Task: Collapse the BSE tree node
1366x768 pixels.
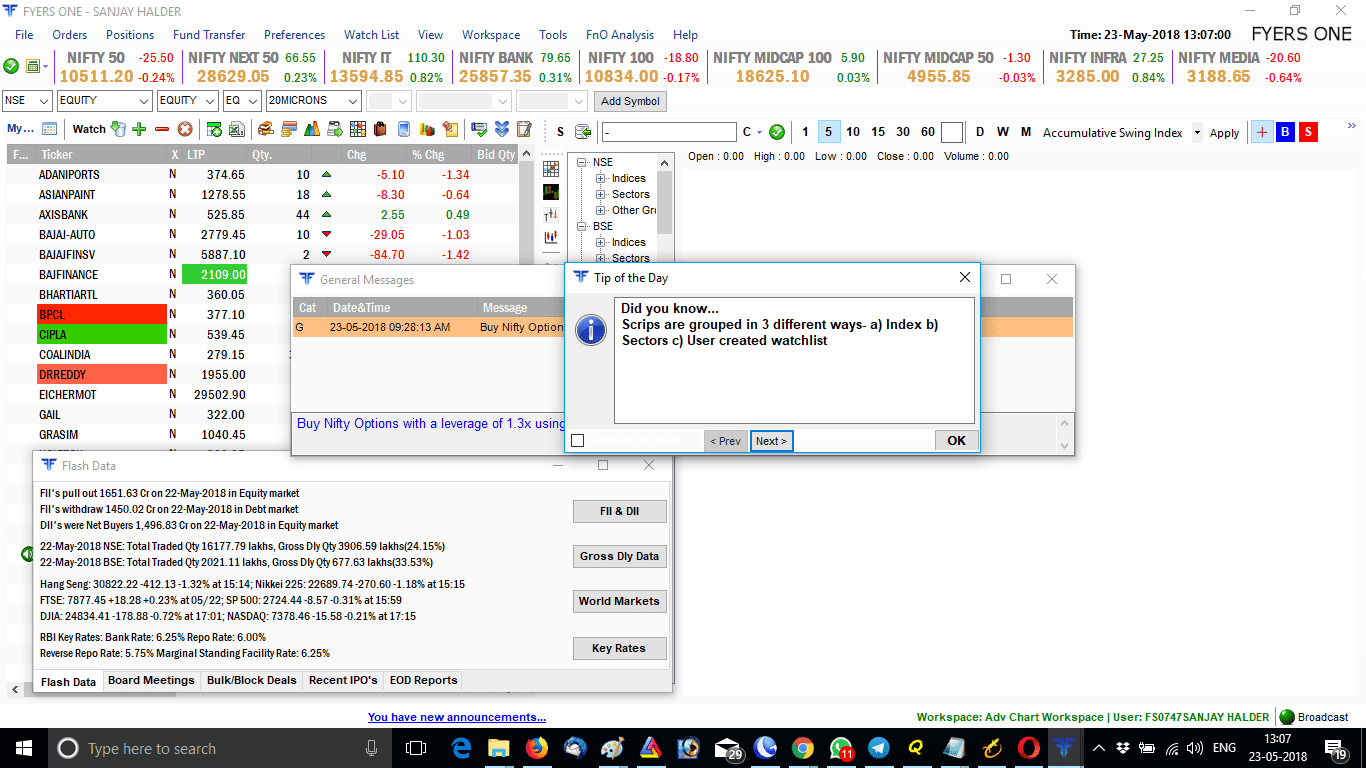Action: tap(583, 226)
